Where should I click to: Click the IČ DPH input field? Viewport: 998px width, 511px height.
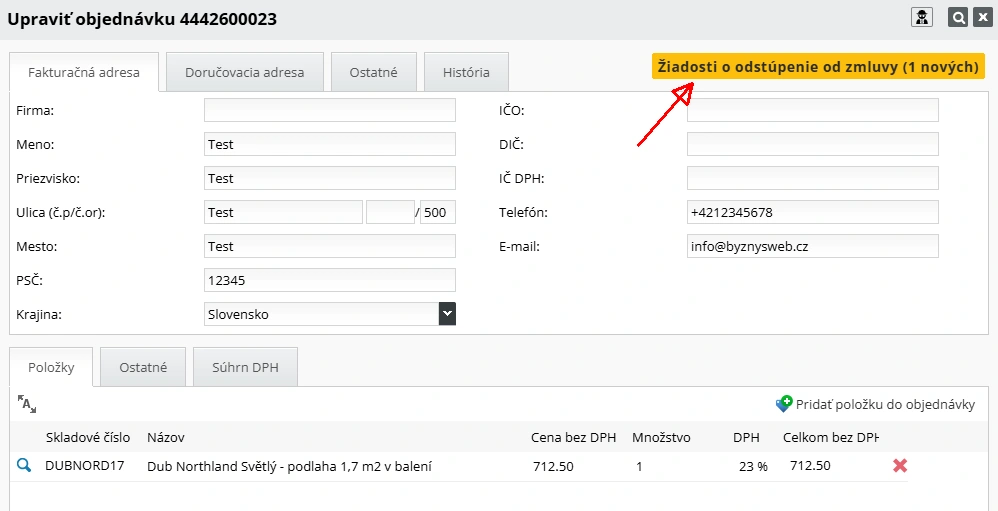(813, 178)
